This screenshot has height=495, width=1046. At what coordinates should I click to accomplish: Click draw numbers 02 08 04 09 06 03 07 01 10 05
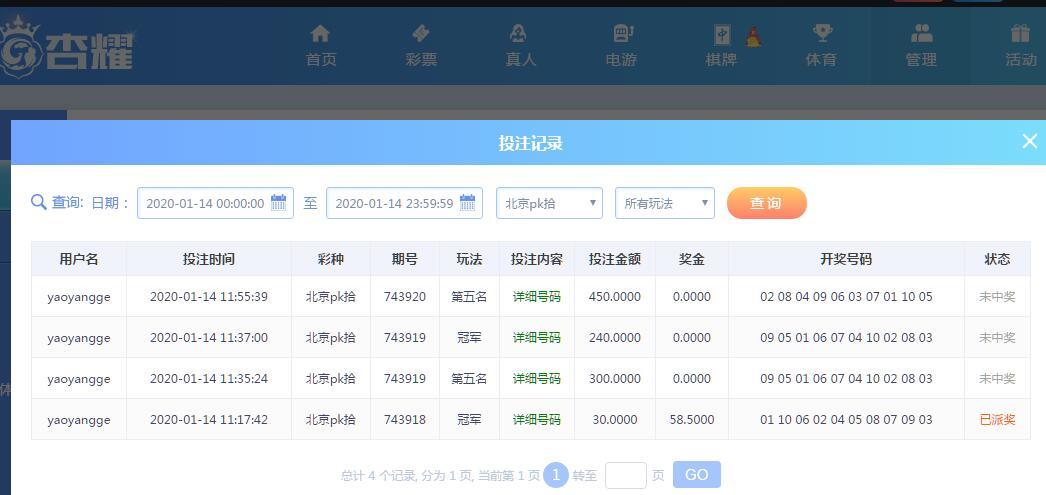point(846,297)
